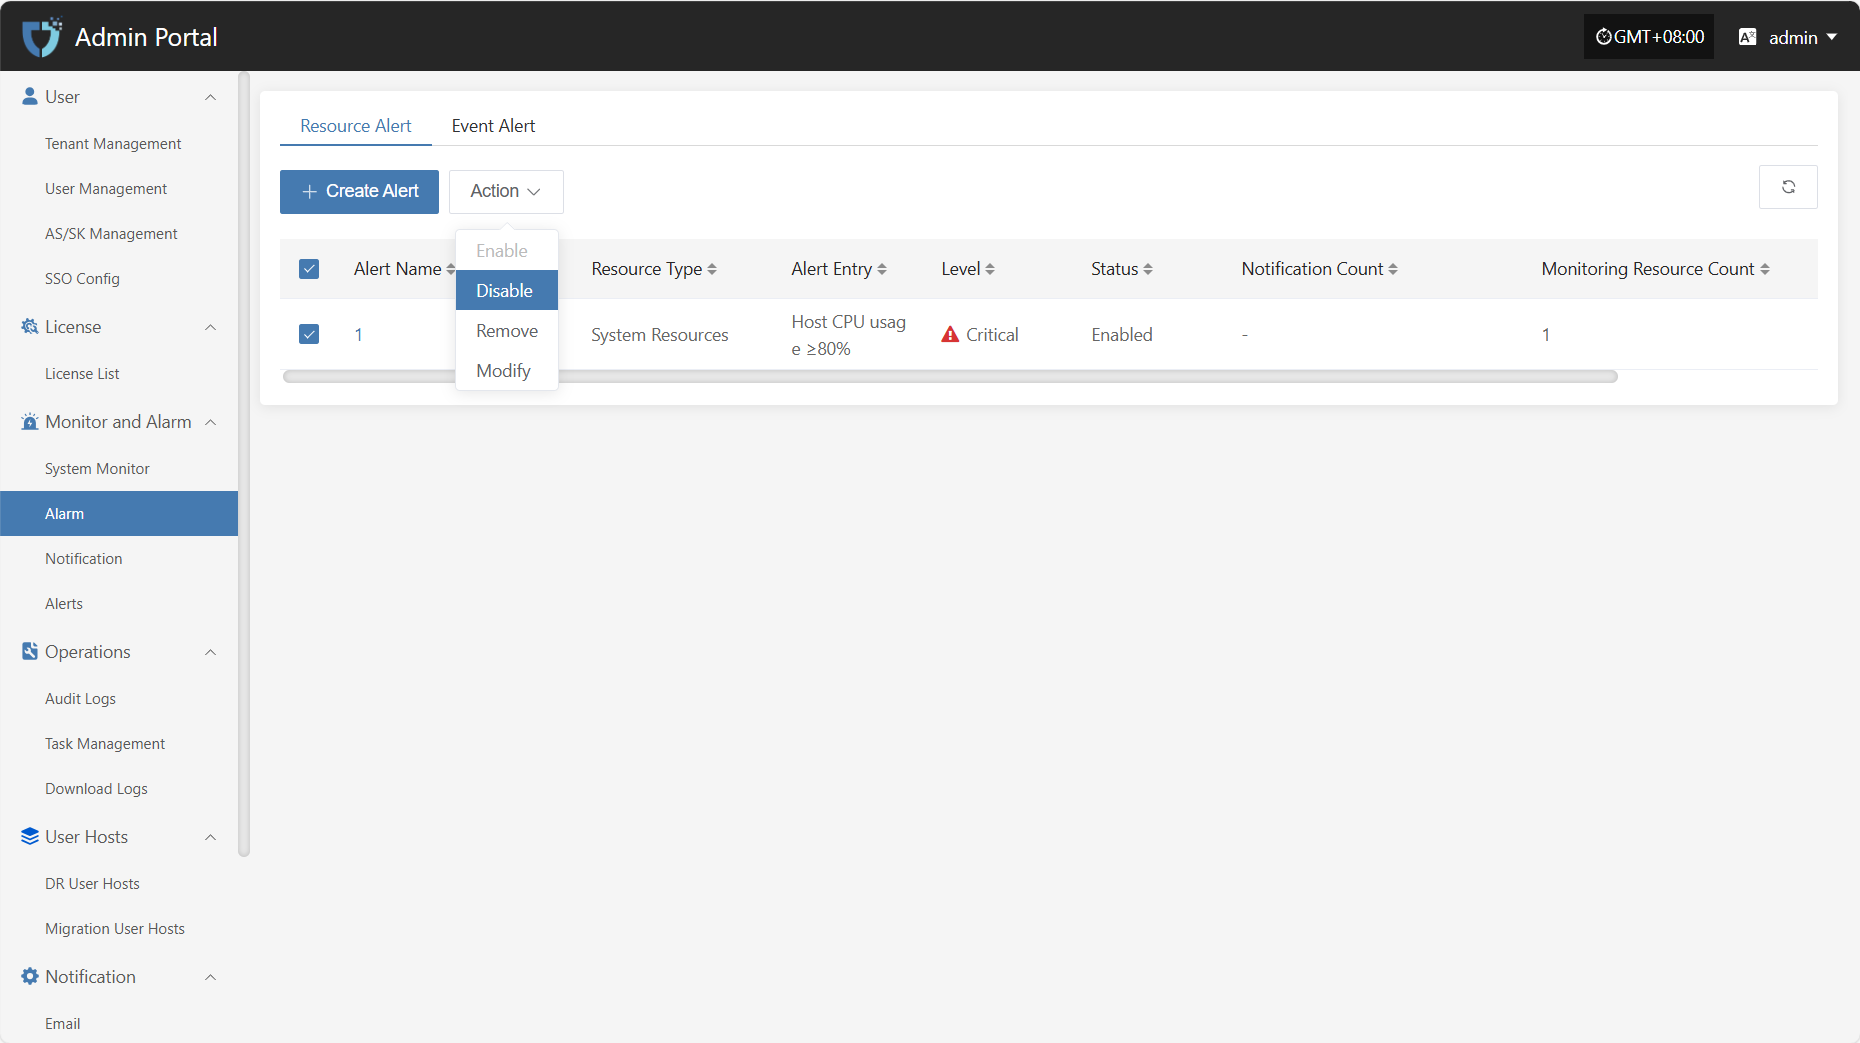Sort by Resource Type arrows

click(x=712, y=269)
